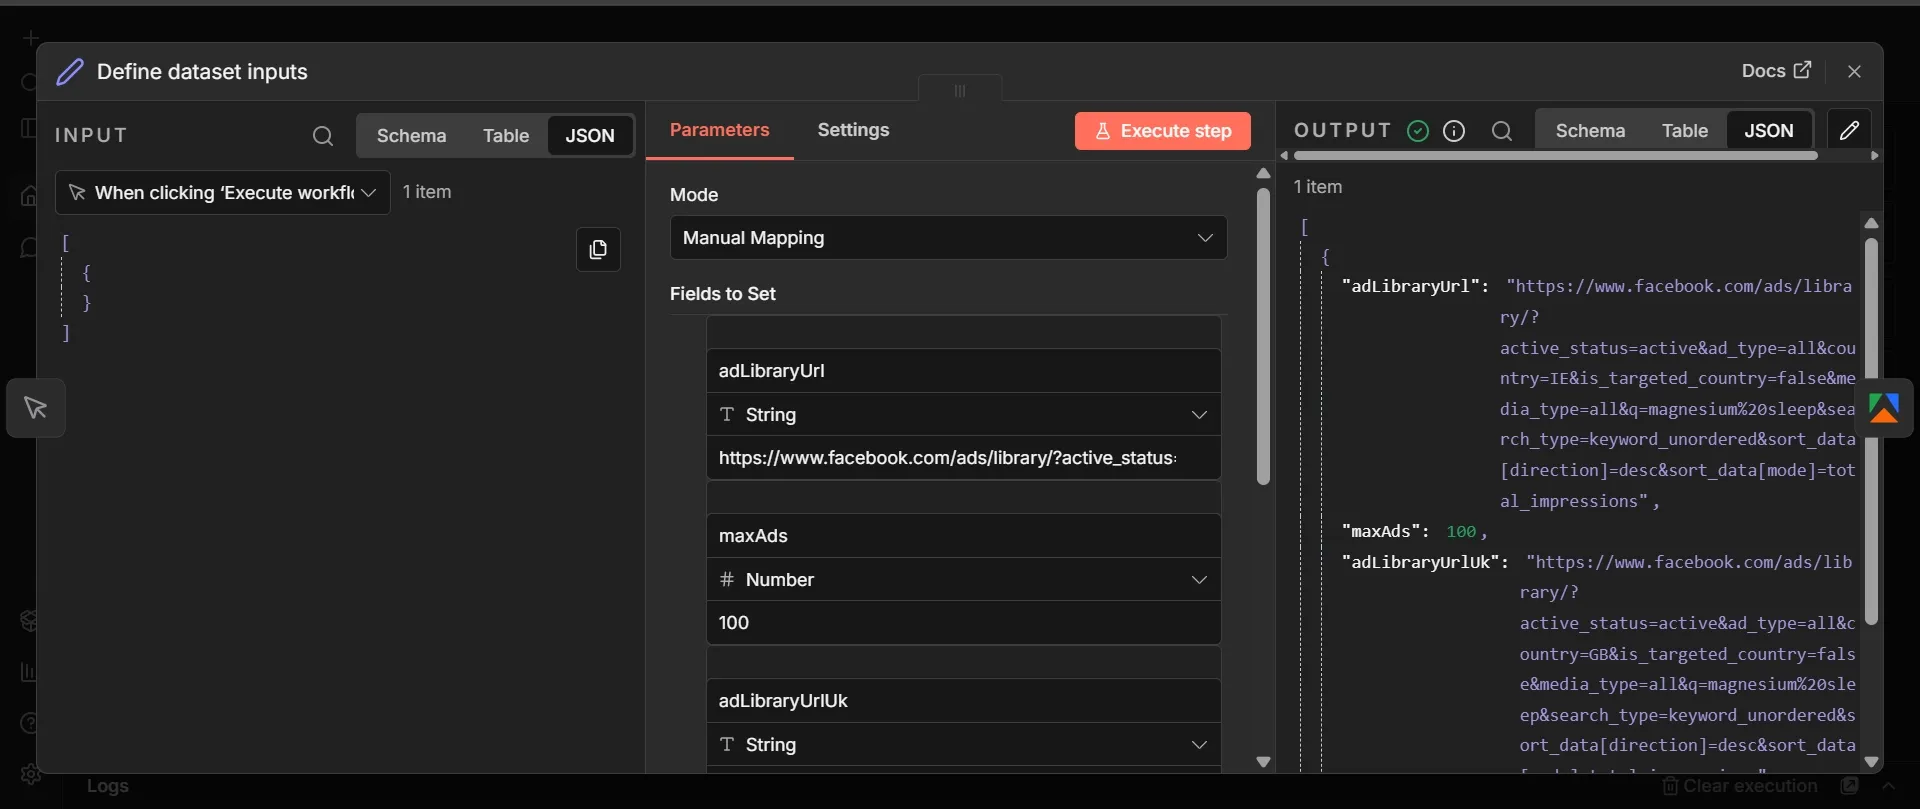The height and width of the screenshot is (809, 1920).
Task: Change the adLibraryUrlUk type from String
Action: [x=964, y=745]
